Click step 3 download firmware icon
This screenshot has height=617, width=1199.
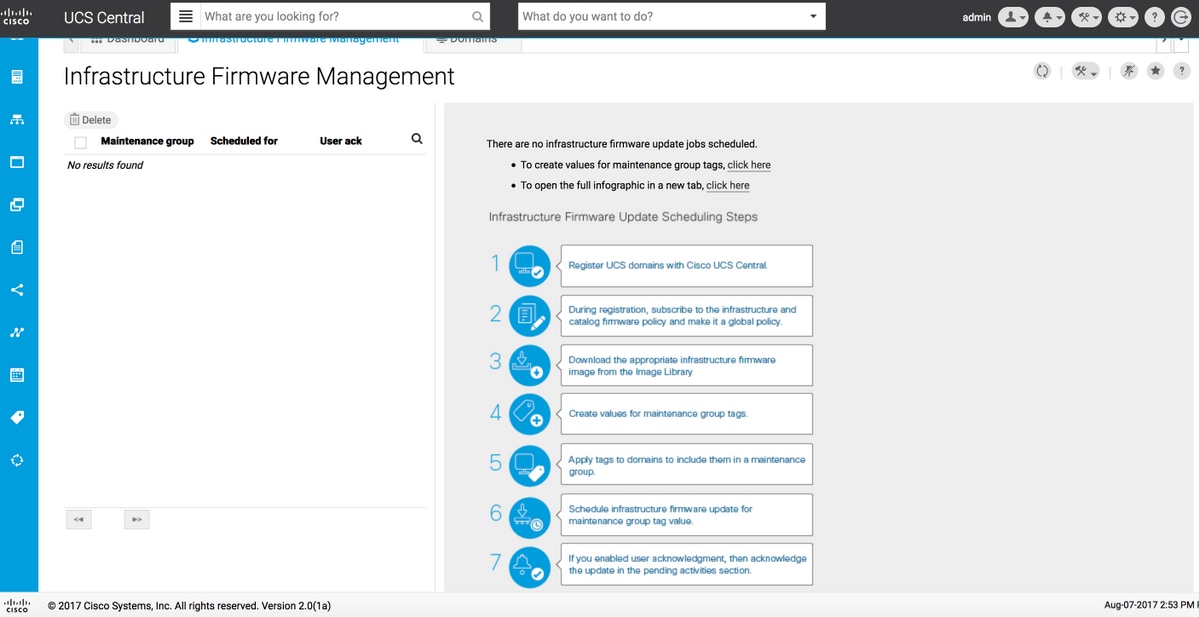point(529,365)
